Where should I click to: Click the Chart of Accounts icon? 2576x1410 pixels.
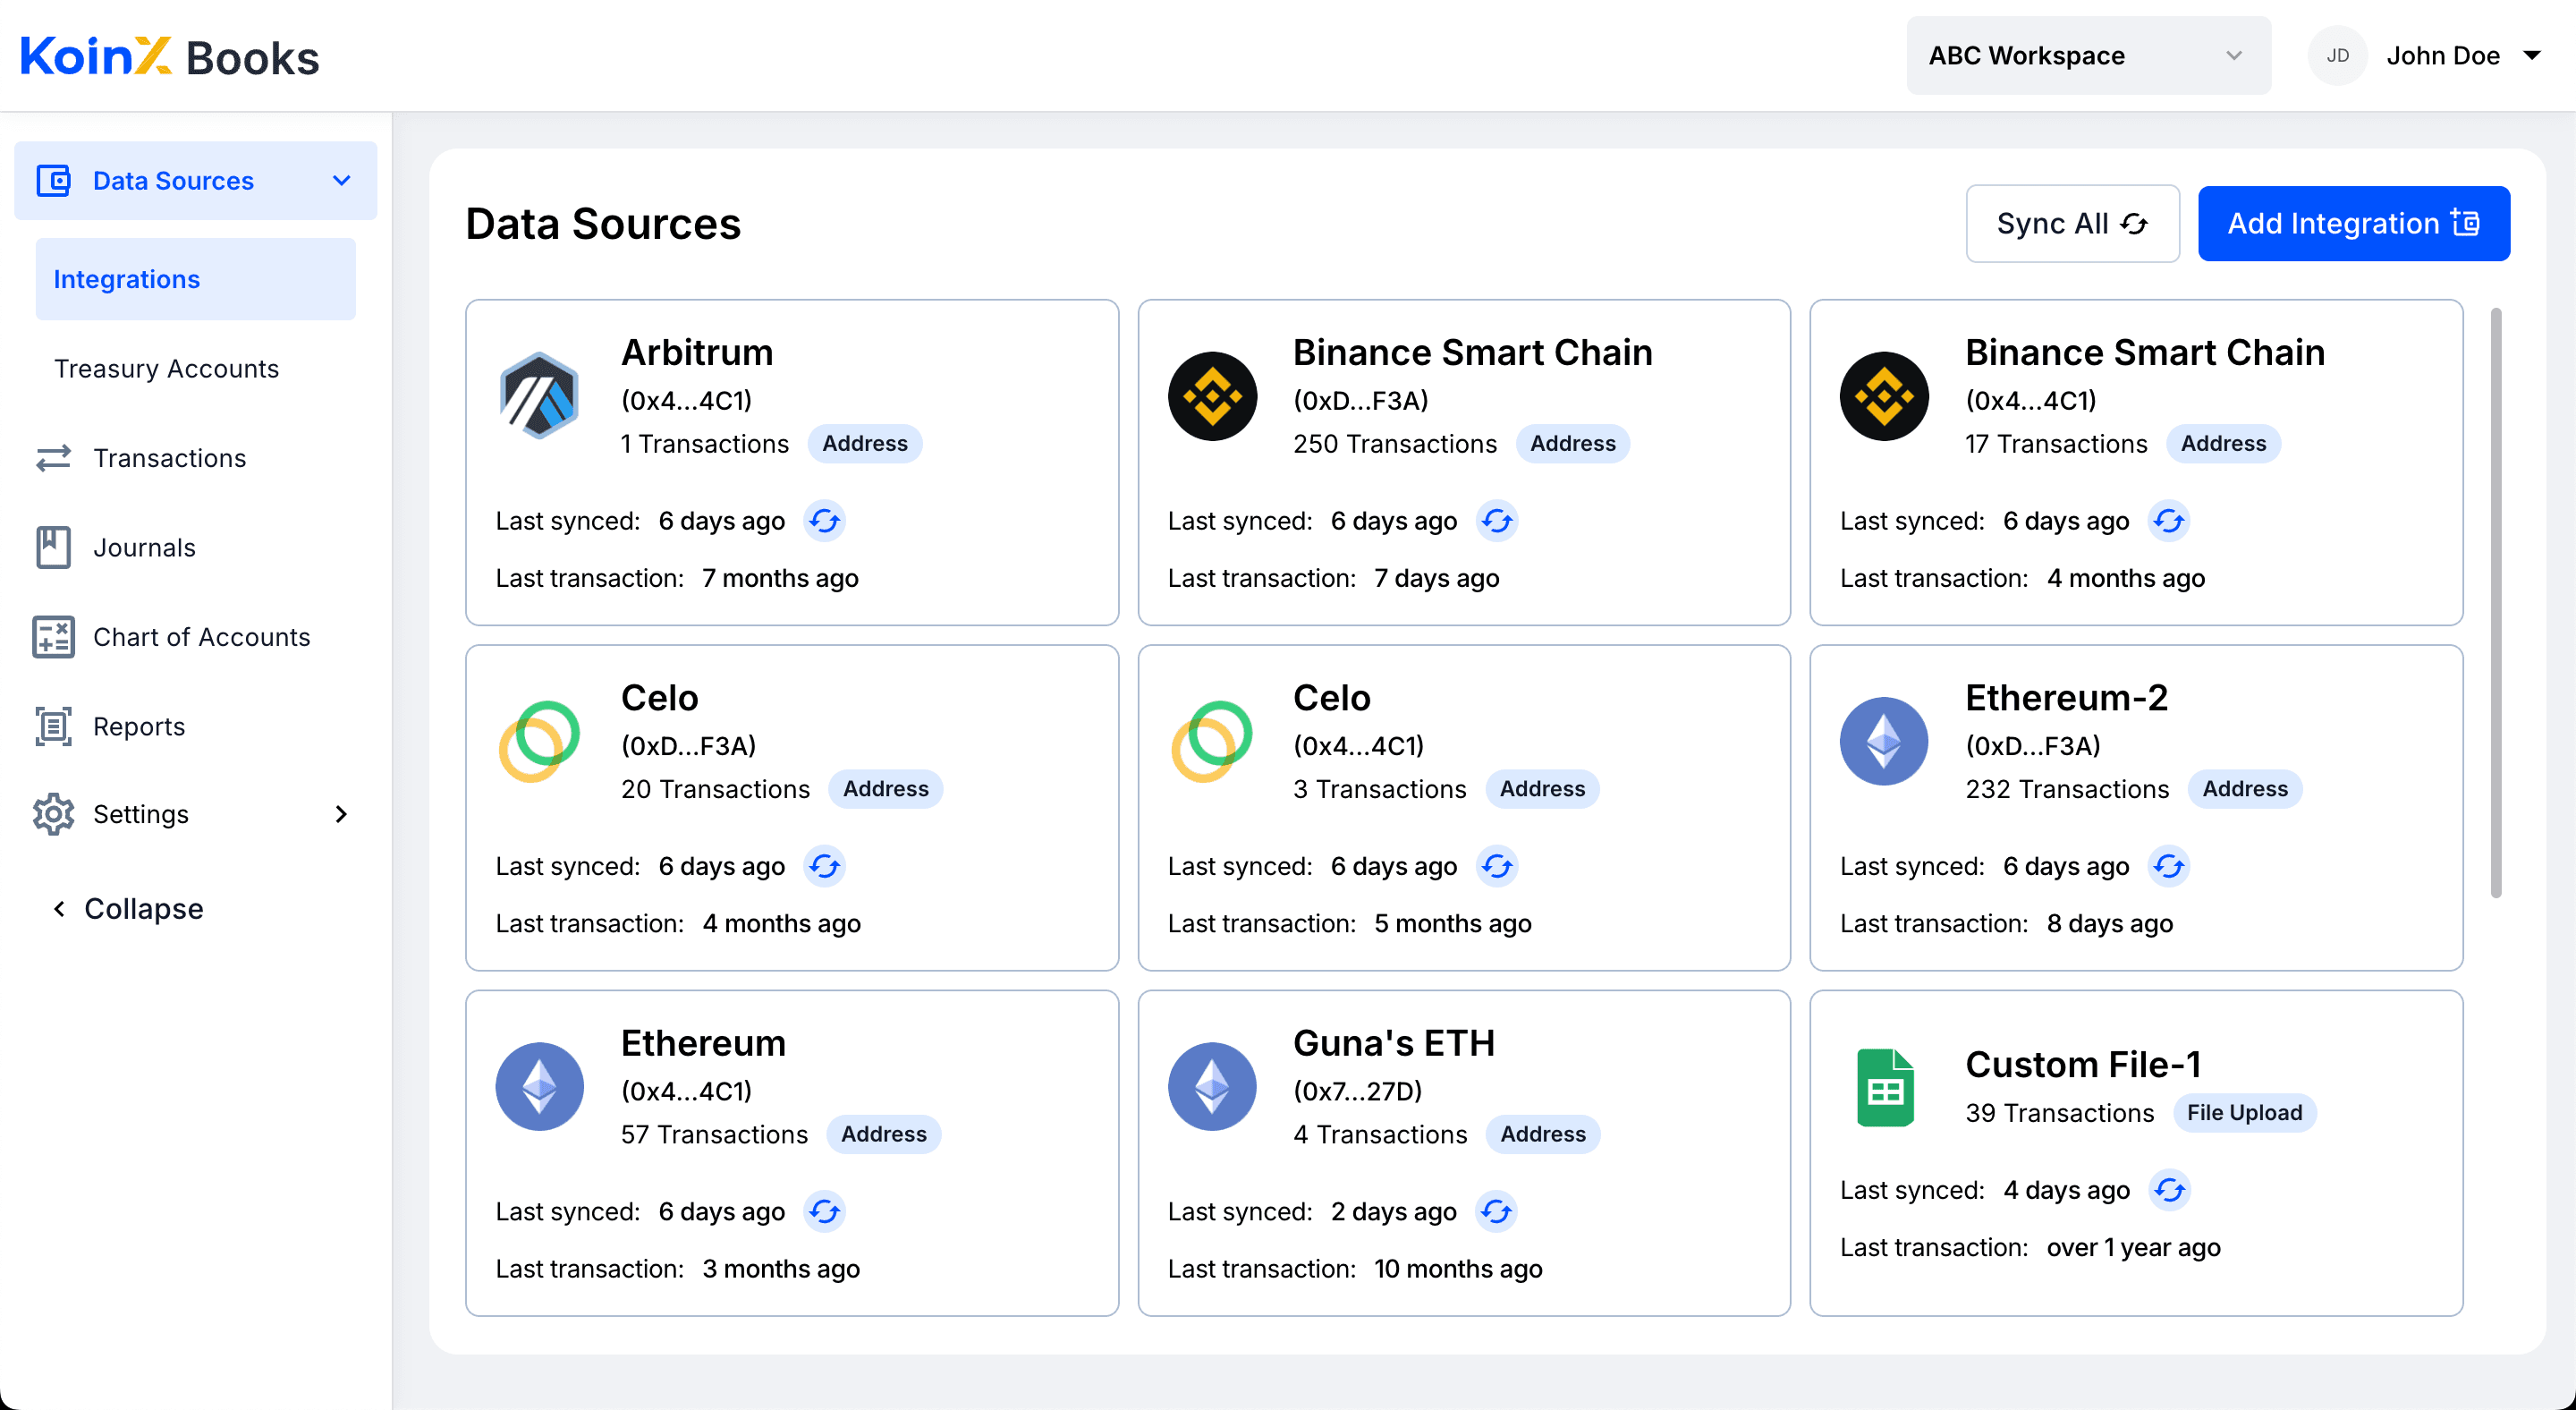click(x=53, y=637)
